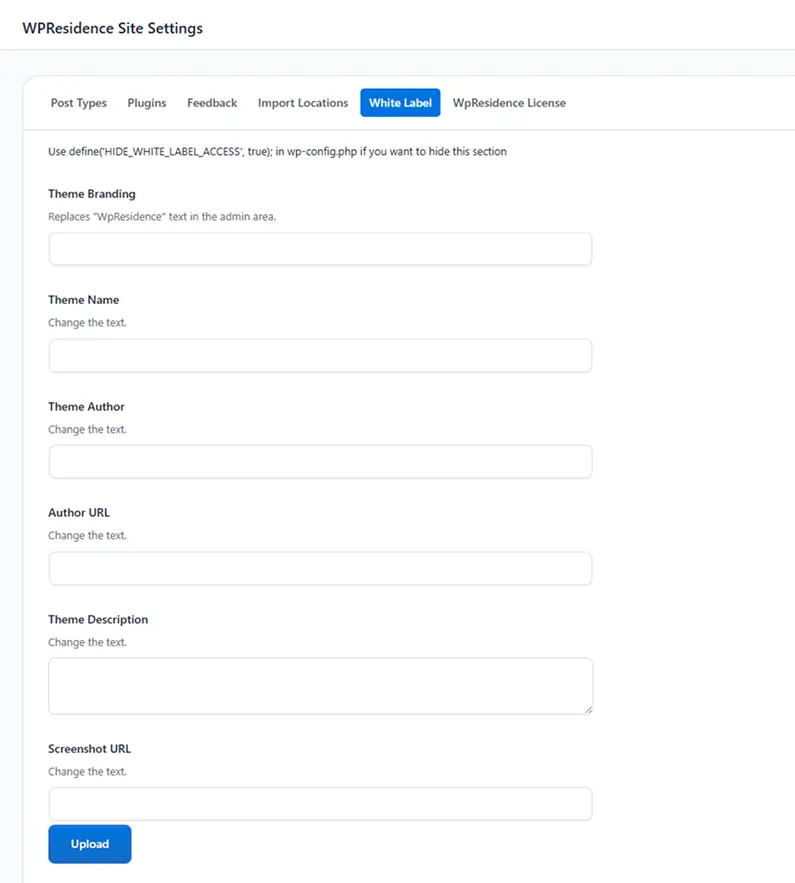Switch to the Plugins tab
This screenshot has width=795, height=883.
coord(147,103)
